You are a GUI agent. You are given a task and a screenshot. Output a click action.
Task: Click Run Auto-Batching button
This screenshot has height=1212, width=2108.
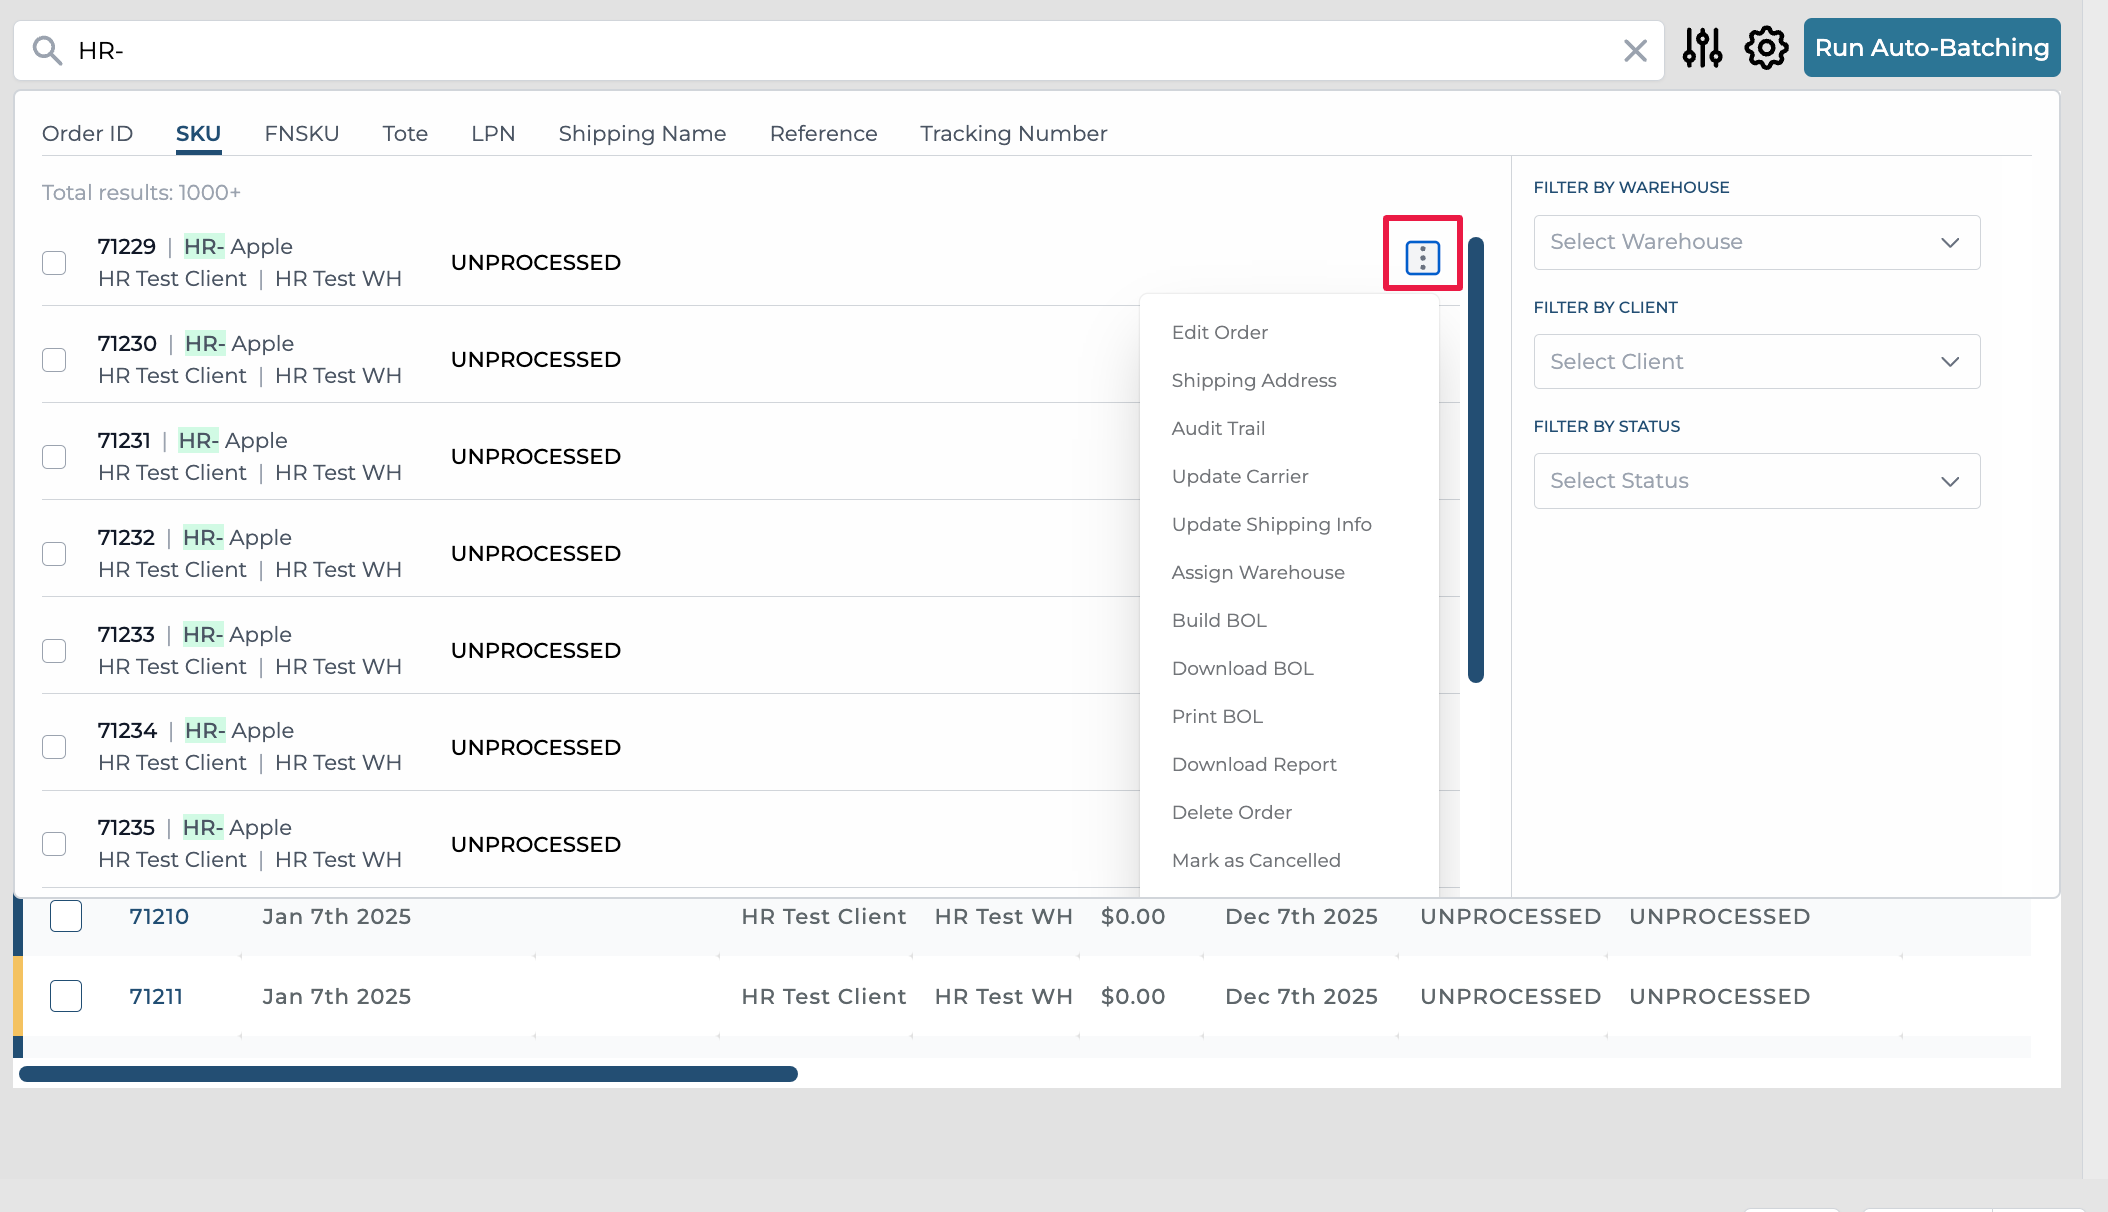(1931, 48)
